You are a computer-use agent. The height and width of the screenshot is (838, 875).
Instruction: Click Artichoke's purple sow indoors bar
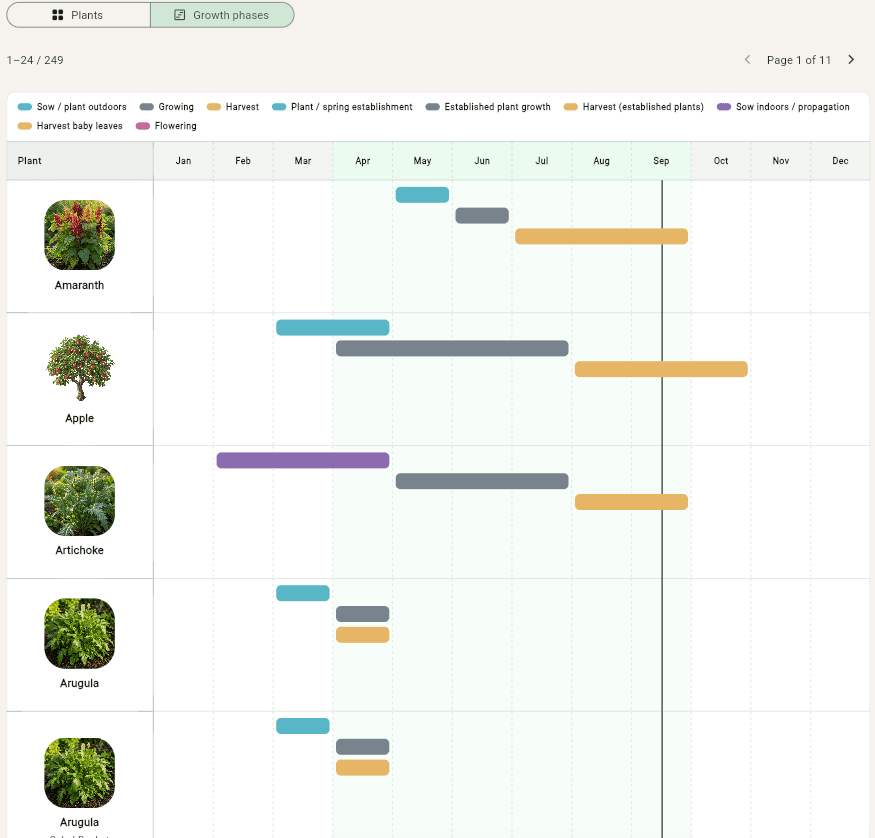(x=302, y=460)
